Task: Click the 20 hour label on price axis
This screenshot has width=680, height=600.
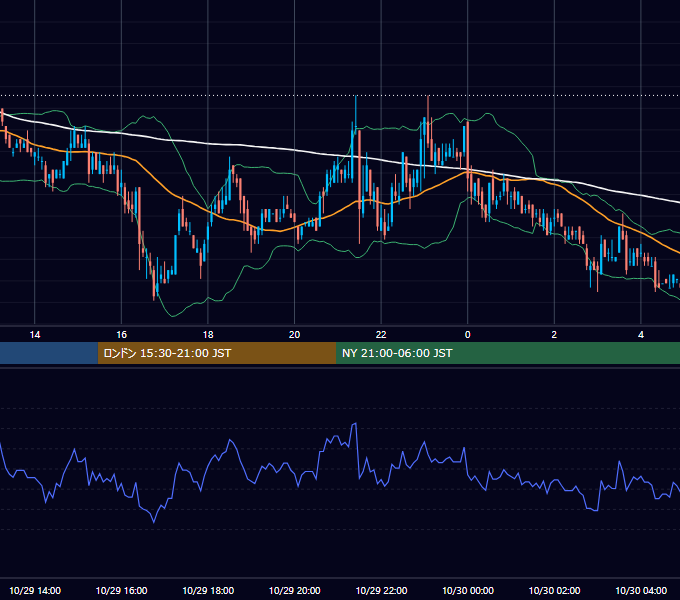Action: (294, 335)
